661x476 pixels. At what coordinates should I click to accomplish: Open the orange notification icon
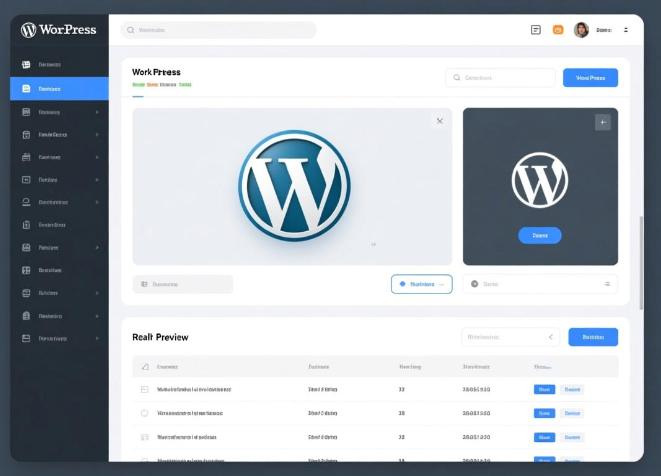click(x=558, y=30)
